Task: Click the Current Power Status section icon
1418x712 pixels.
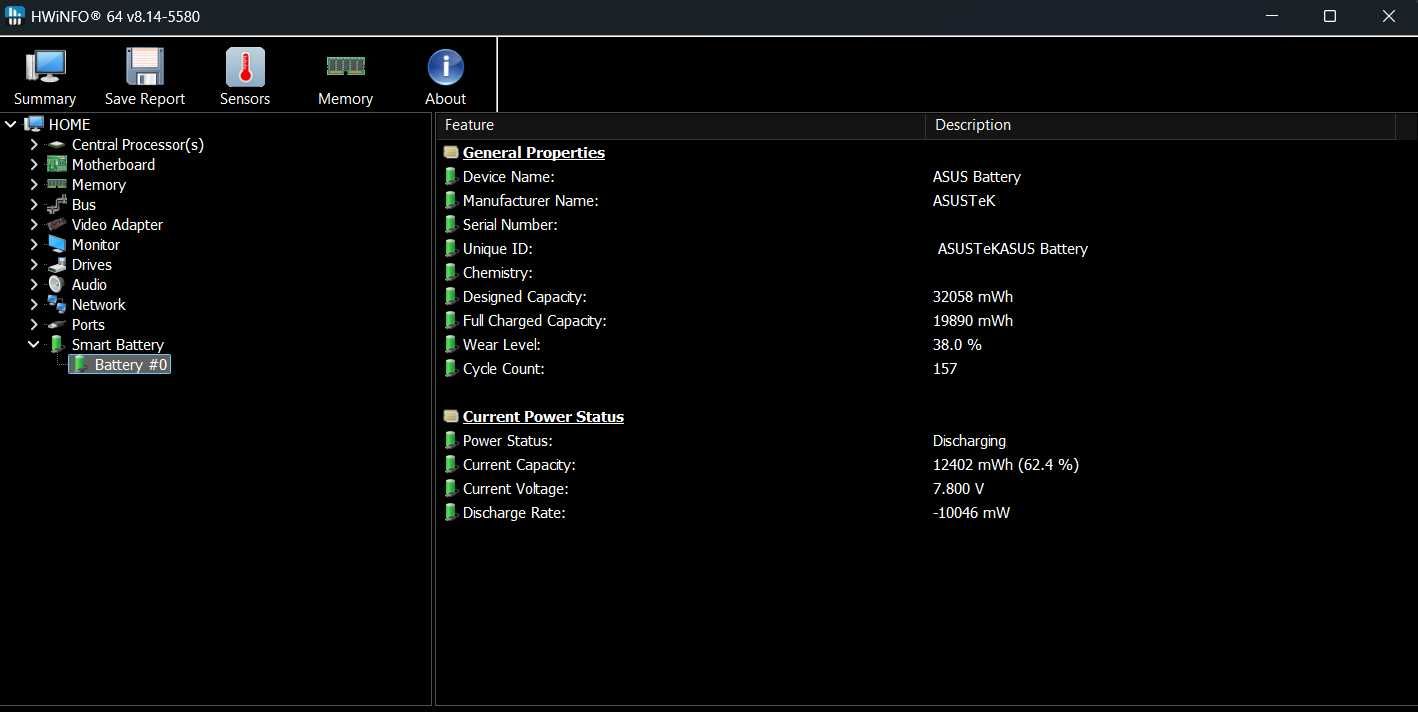Action: pyautogui.click(x=451, y=416)
